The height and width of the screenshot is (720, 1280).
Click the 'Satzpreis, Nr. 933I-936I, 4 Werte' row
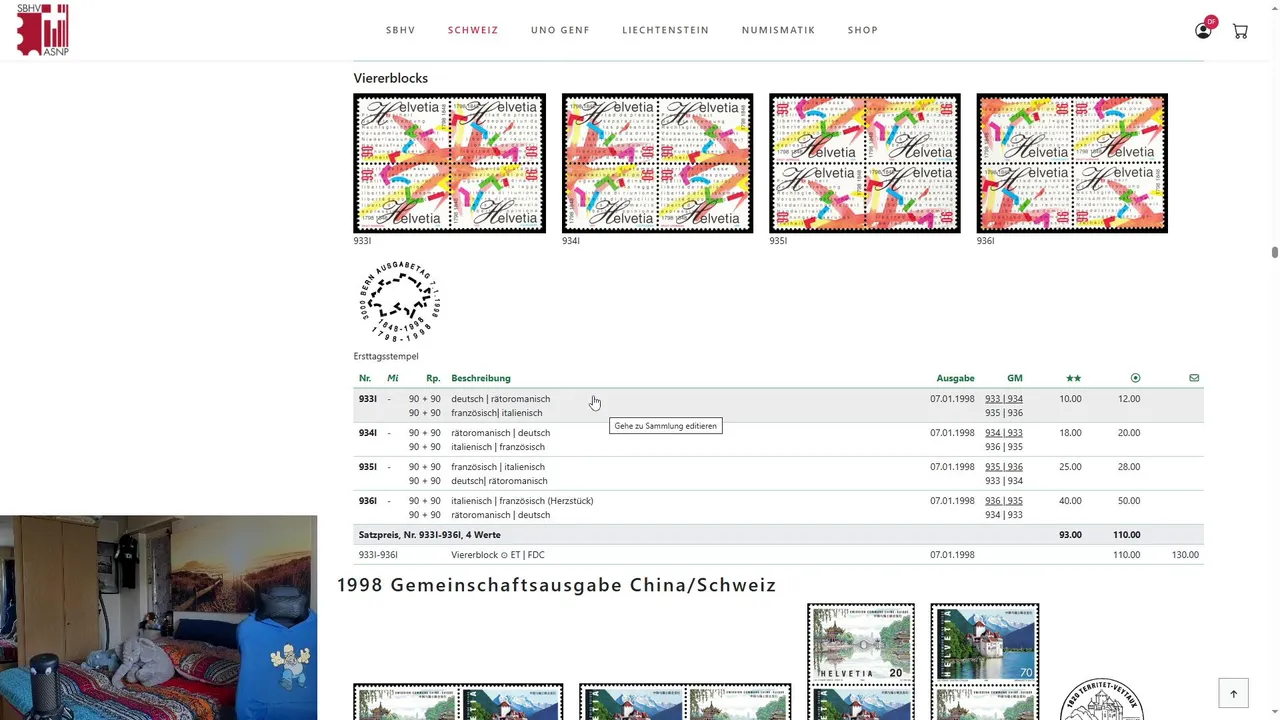778,535
